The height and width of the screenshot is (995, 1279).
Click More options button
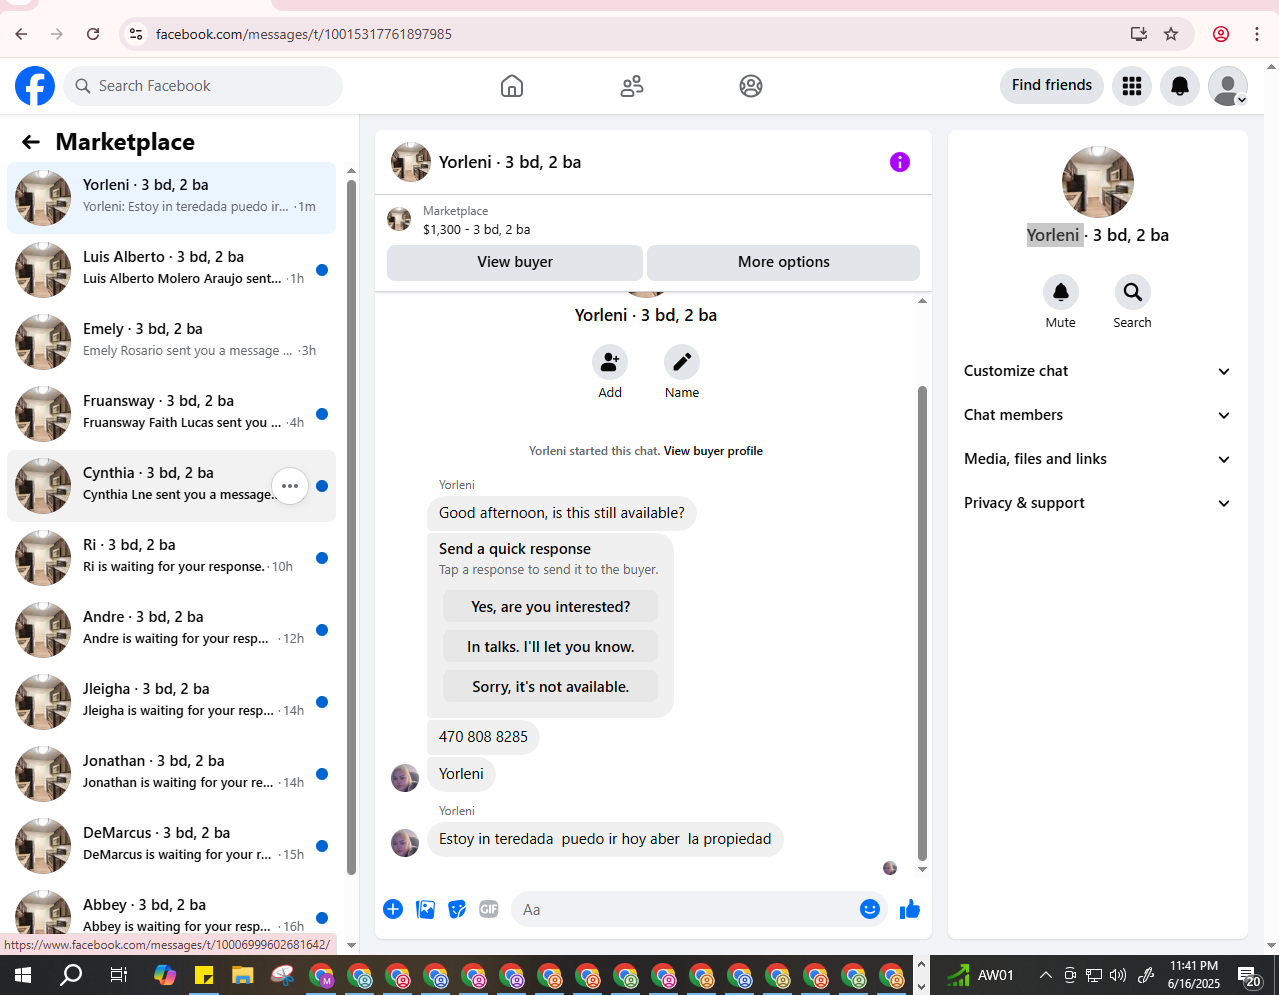point(784,262)
